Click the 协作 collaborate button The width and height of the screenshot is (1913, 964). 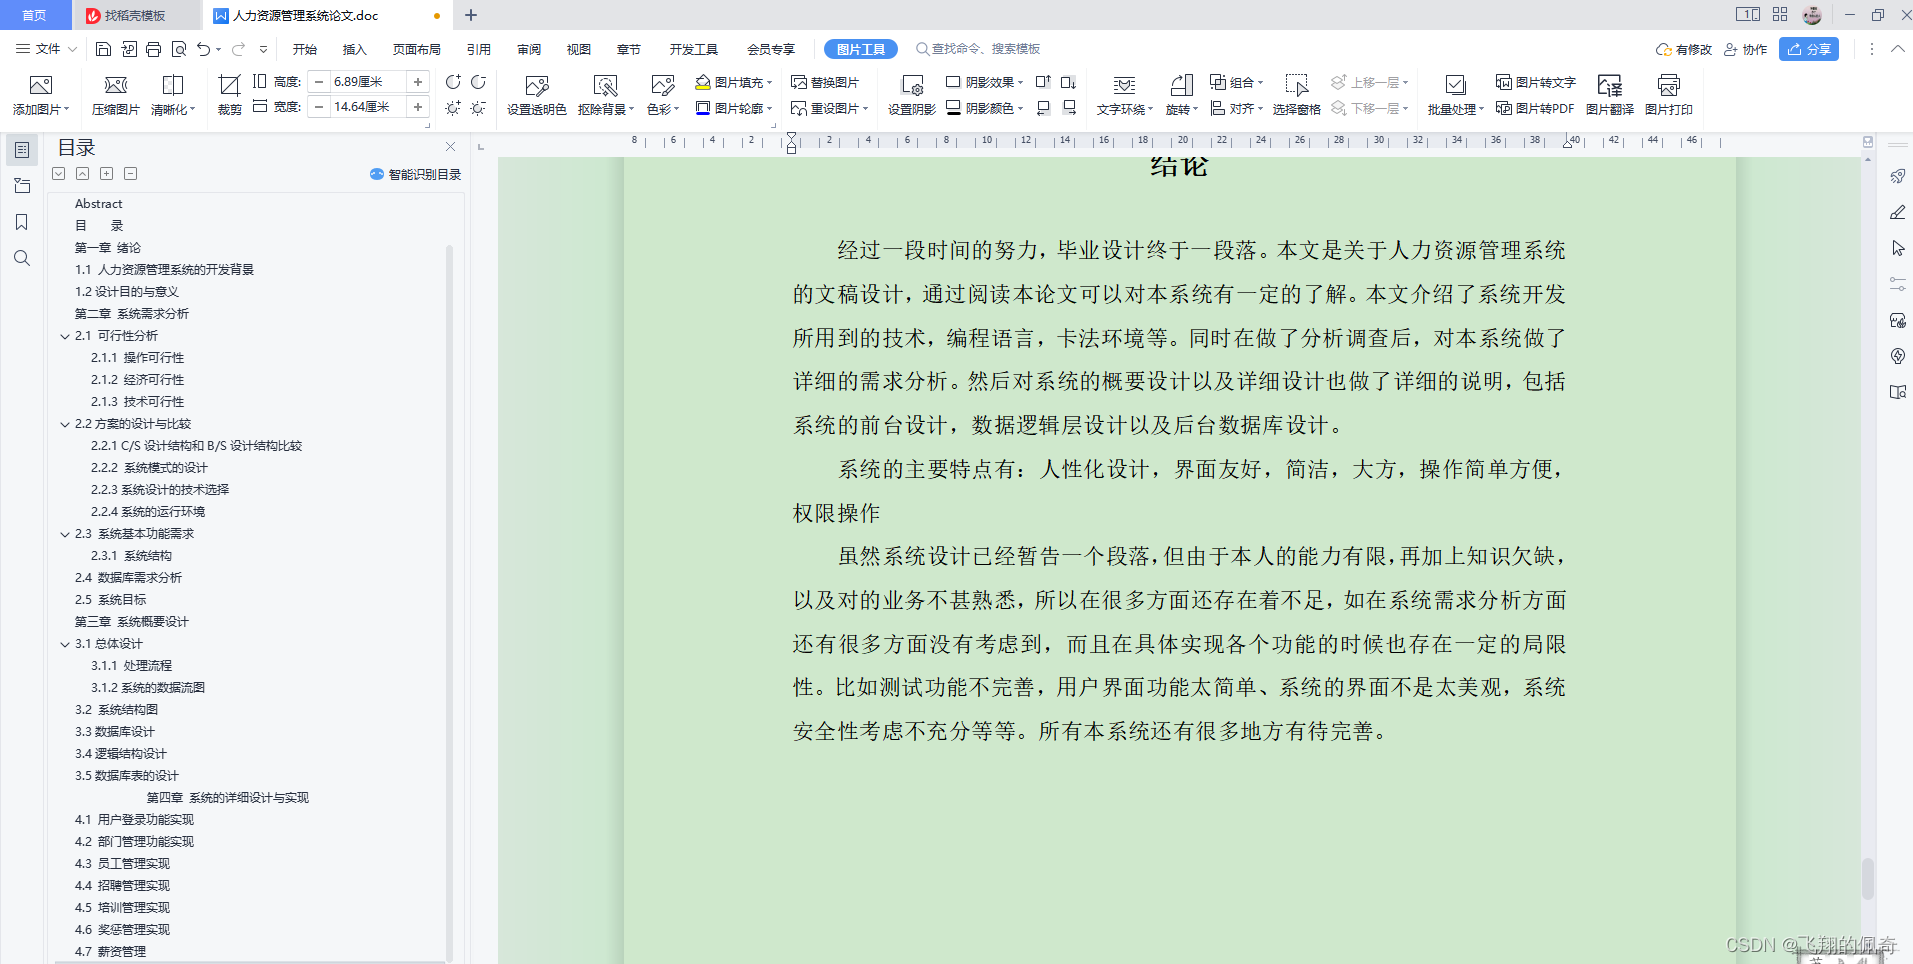pos(1746,49)
